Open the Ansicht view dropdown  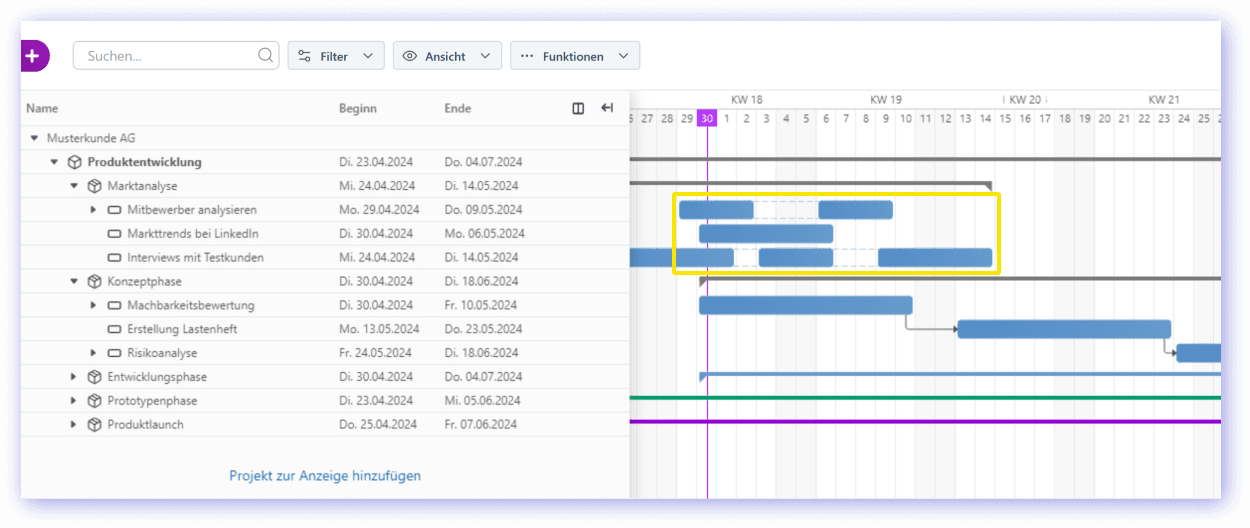coord(447,56)
